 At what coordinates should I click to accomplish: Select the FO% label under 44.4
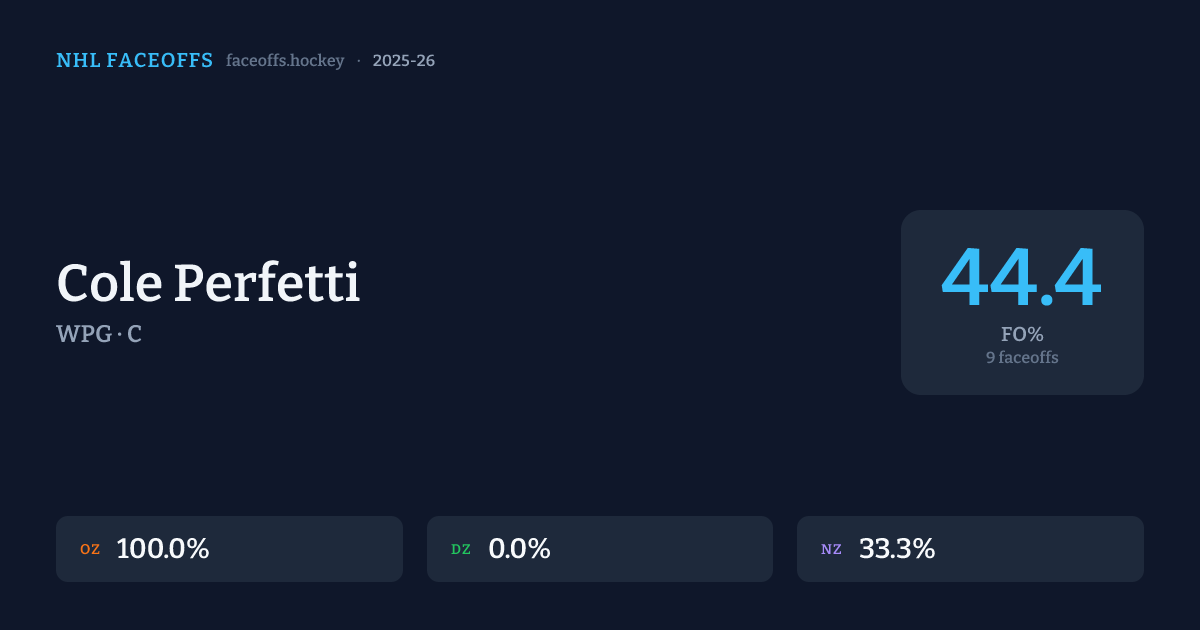tap(1022, 335)
